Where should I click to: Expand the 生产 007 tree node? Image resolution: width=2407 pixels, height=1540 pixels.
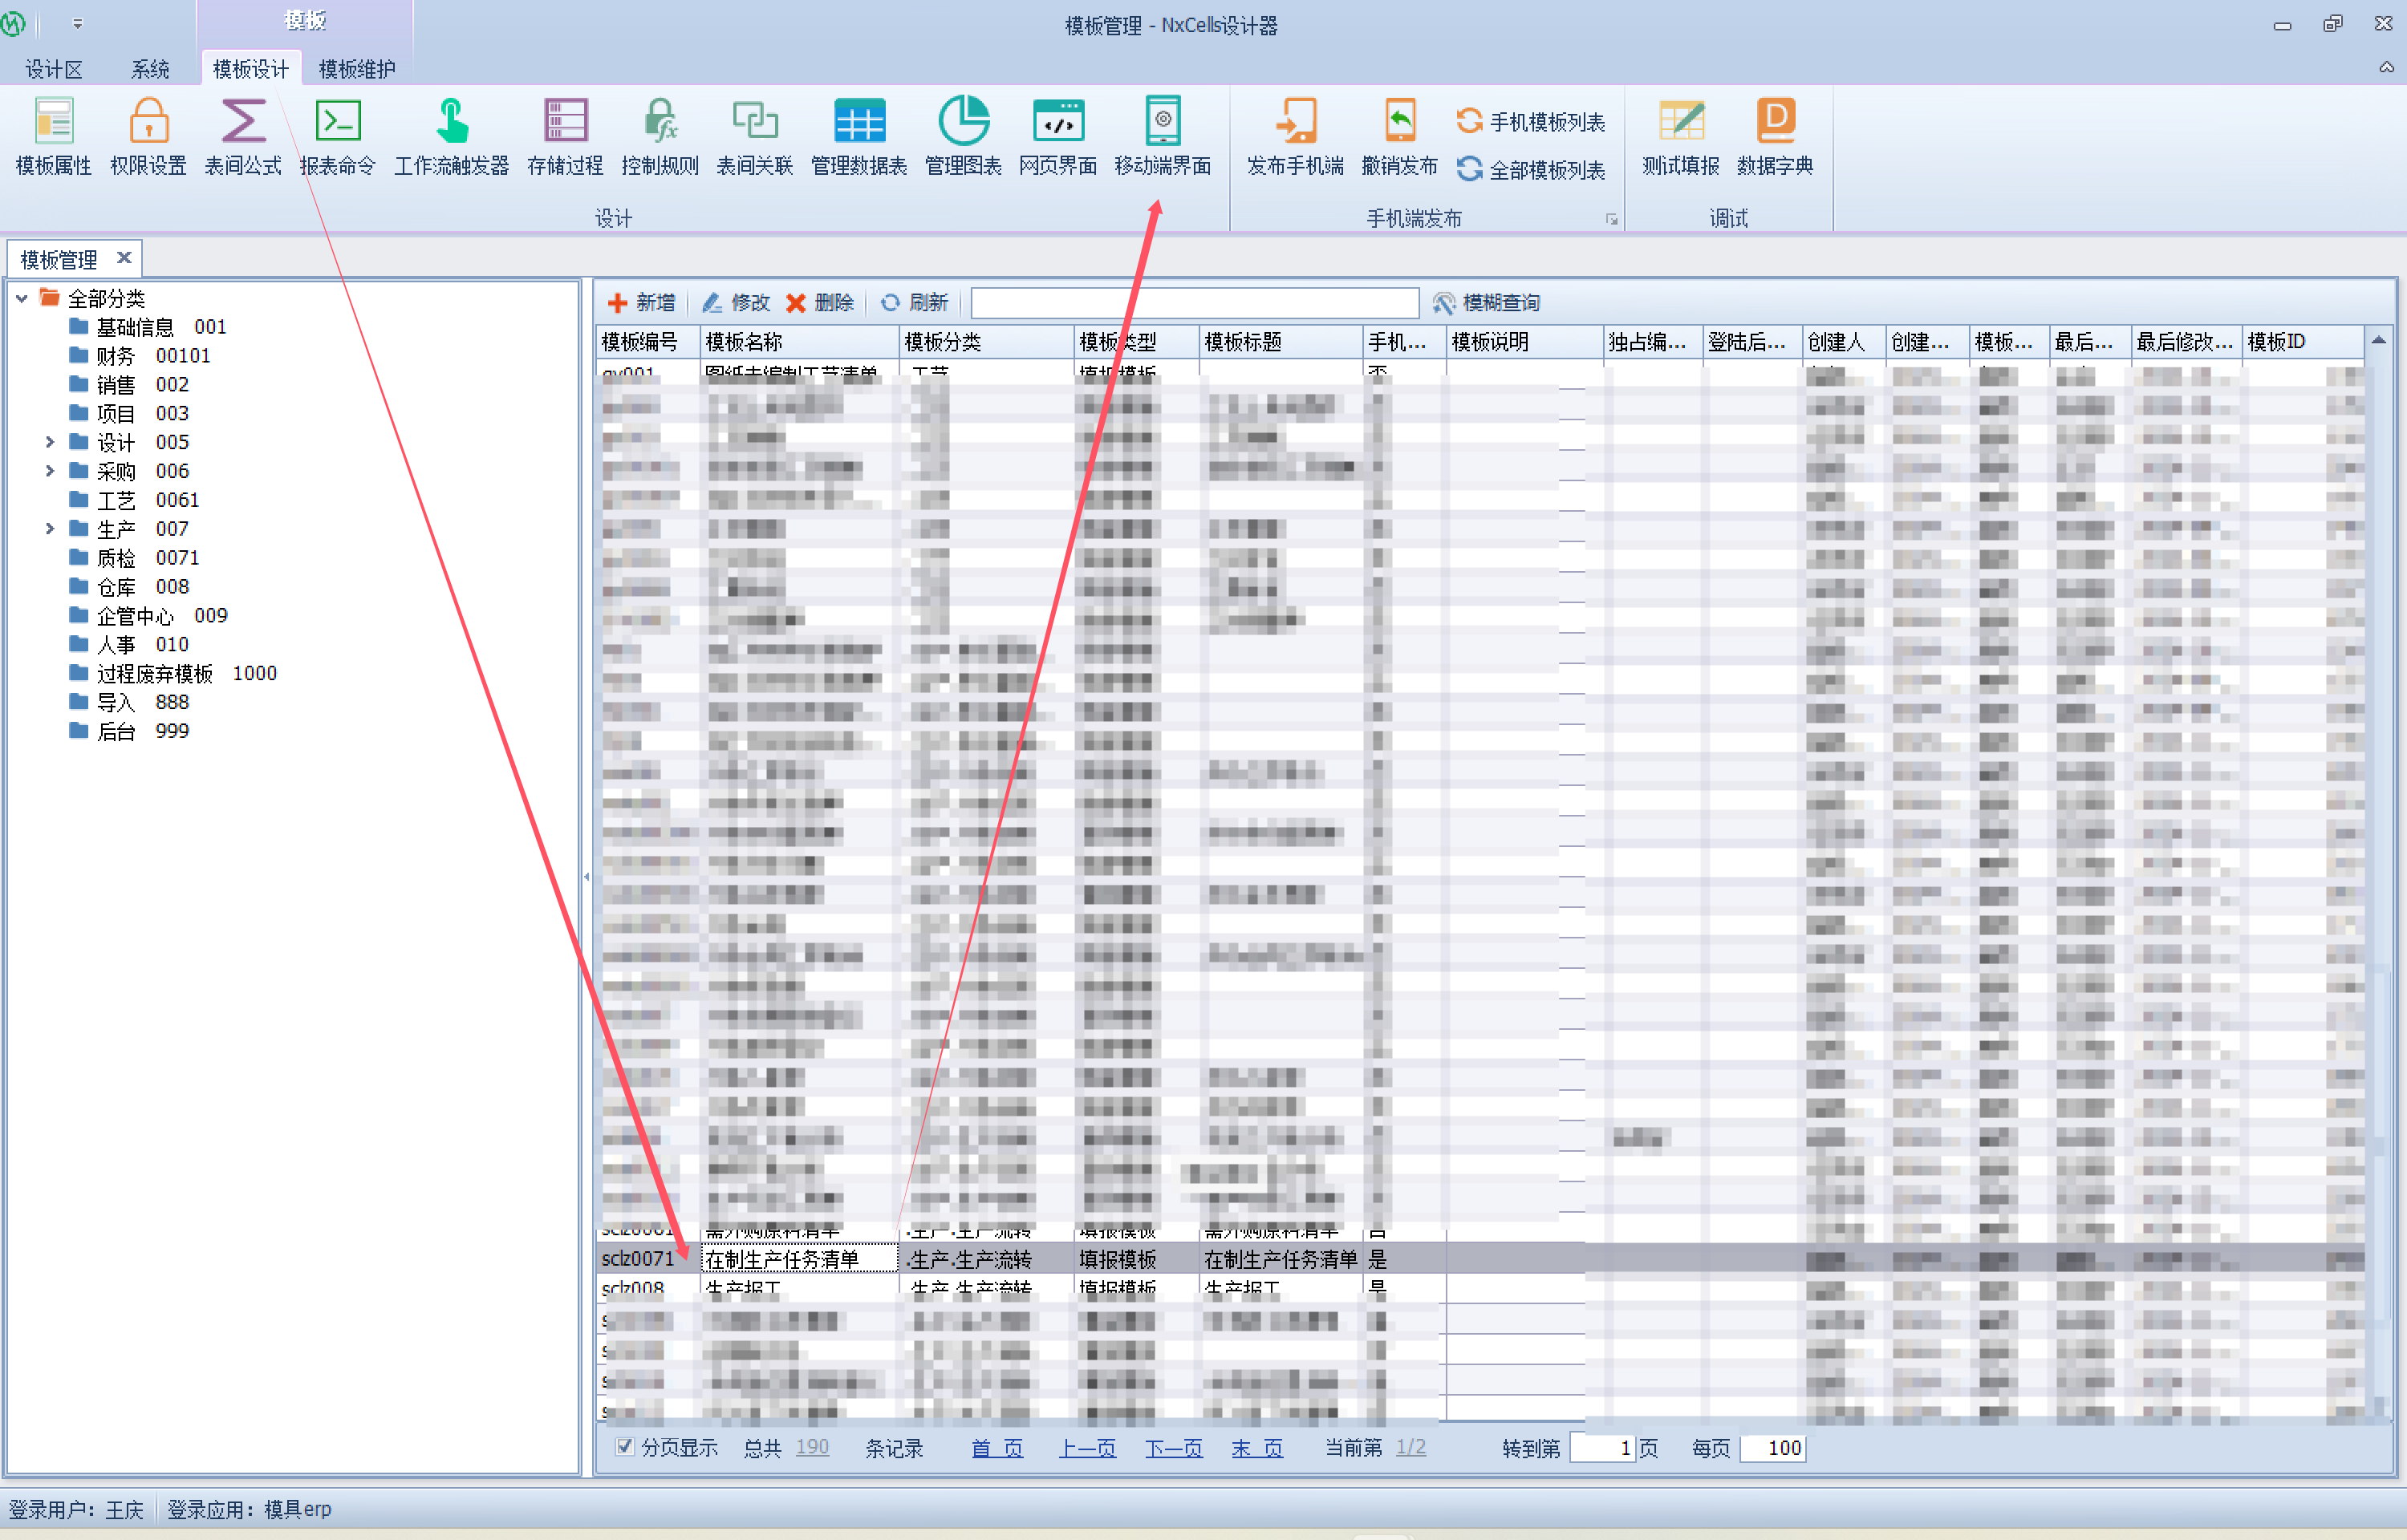click(50, 529)
